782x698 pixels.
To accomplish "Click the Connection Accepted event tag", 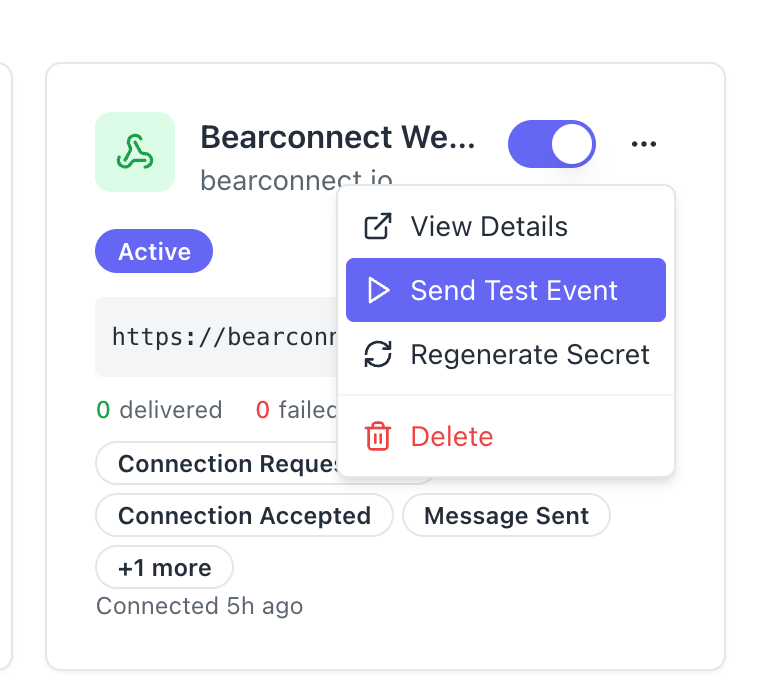I will (x=244, y=516).
